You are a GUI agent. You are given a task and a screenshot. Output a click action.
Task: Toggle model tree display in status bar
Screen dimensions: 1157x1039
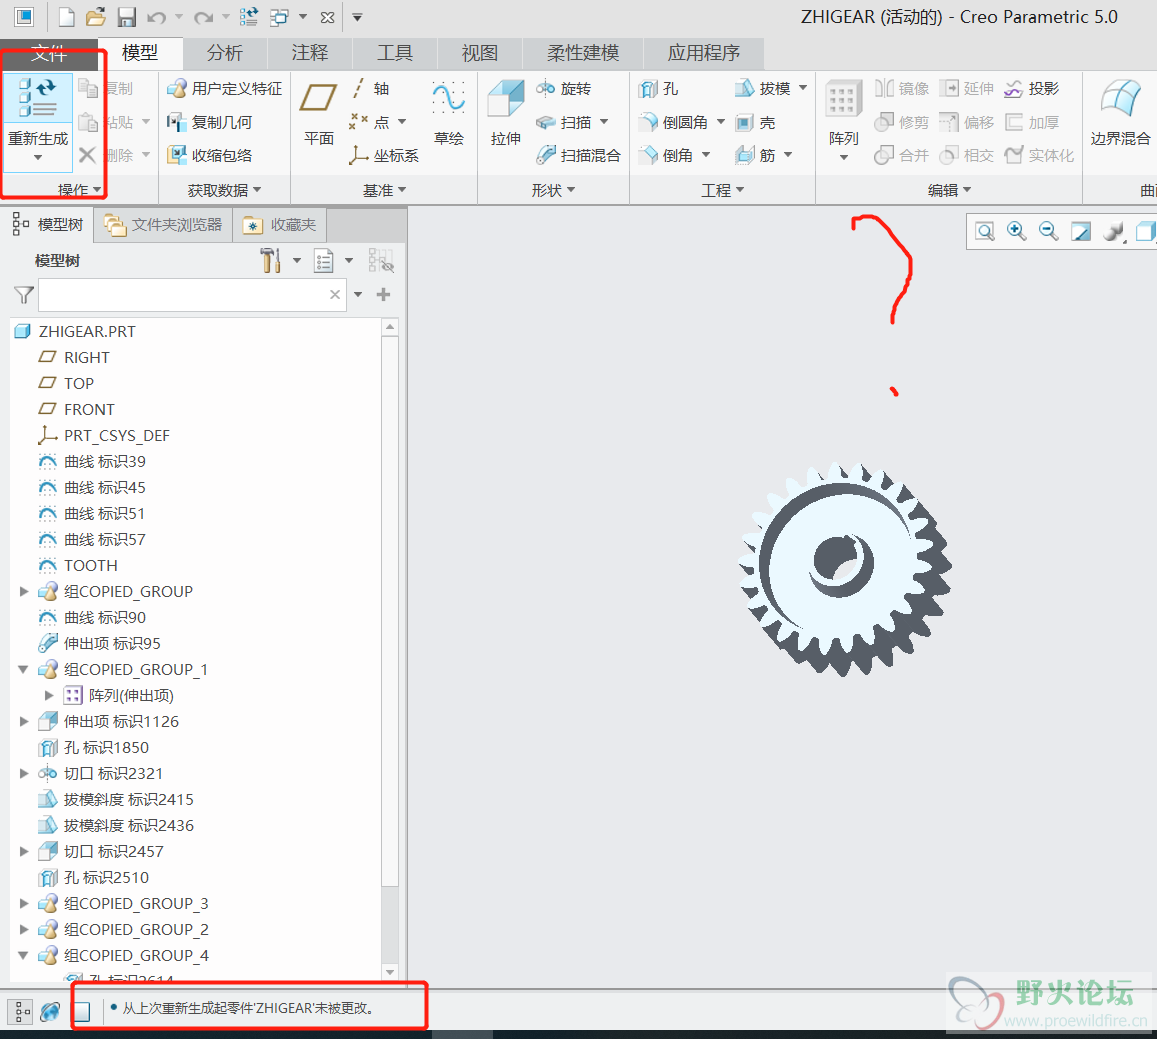tap(19, 1011)
